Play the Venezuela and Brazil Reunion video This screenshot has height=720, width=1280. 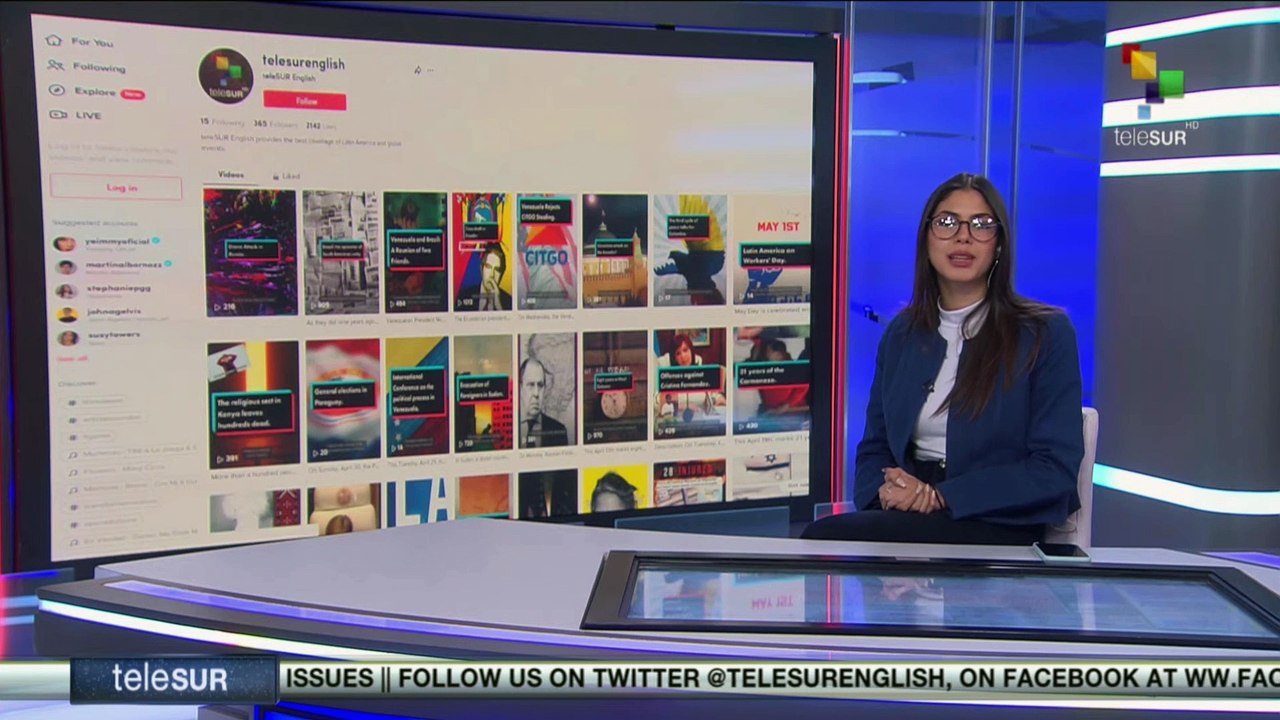click(x=415, y=252)
